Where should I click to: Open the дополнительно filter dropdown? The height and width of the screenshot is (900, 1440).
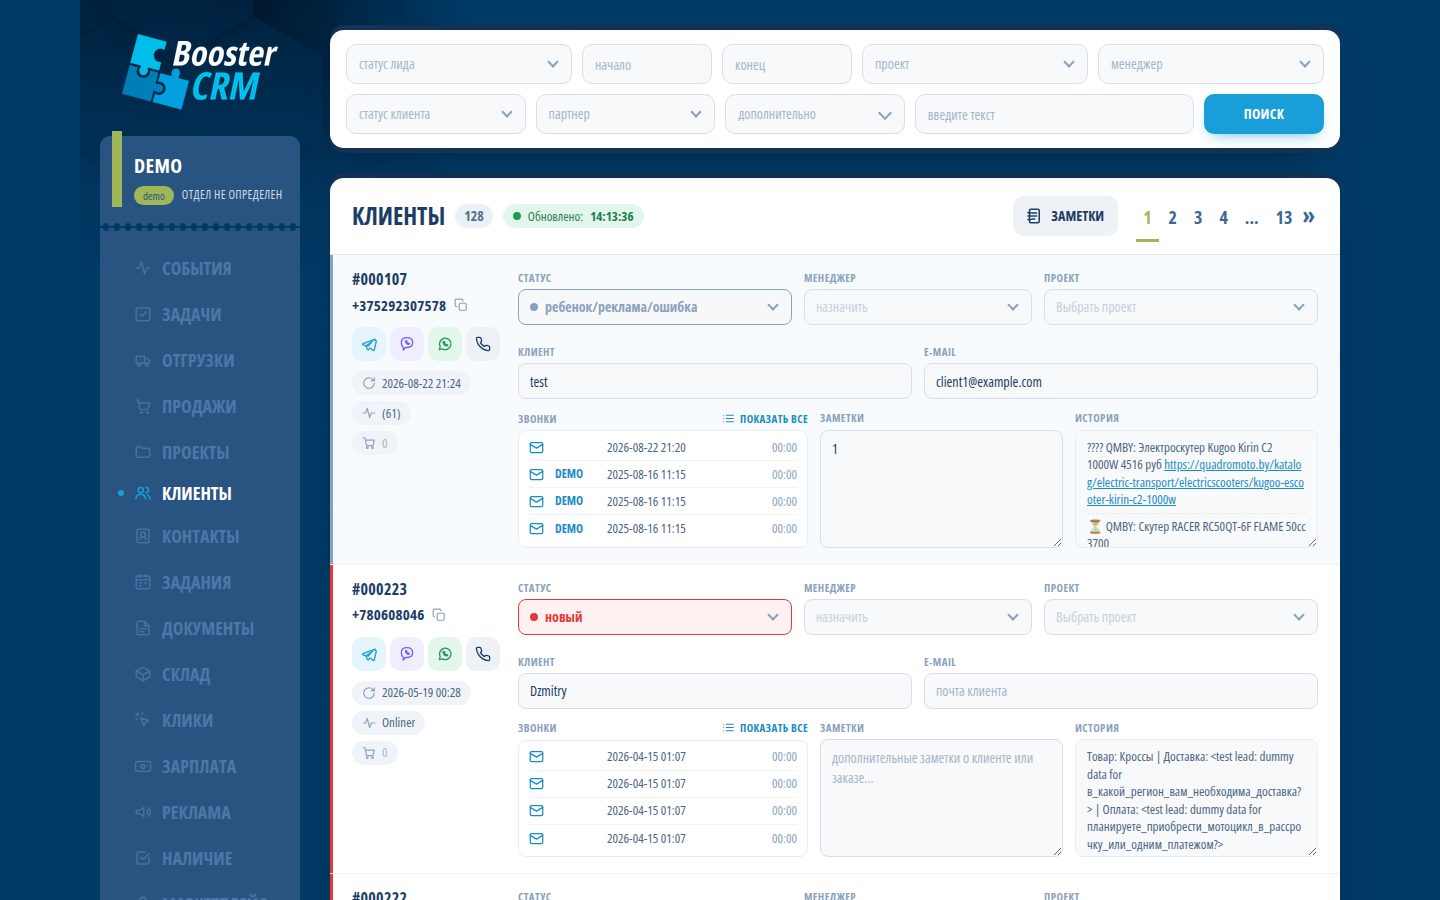click(815, 114)
